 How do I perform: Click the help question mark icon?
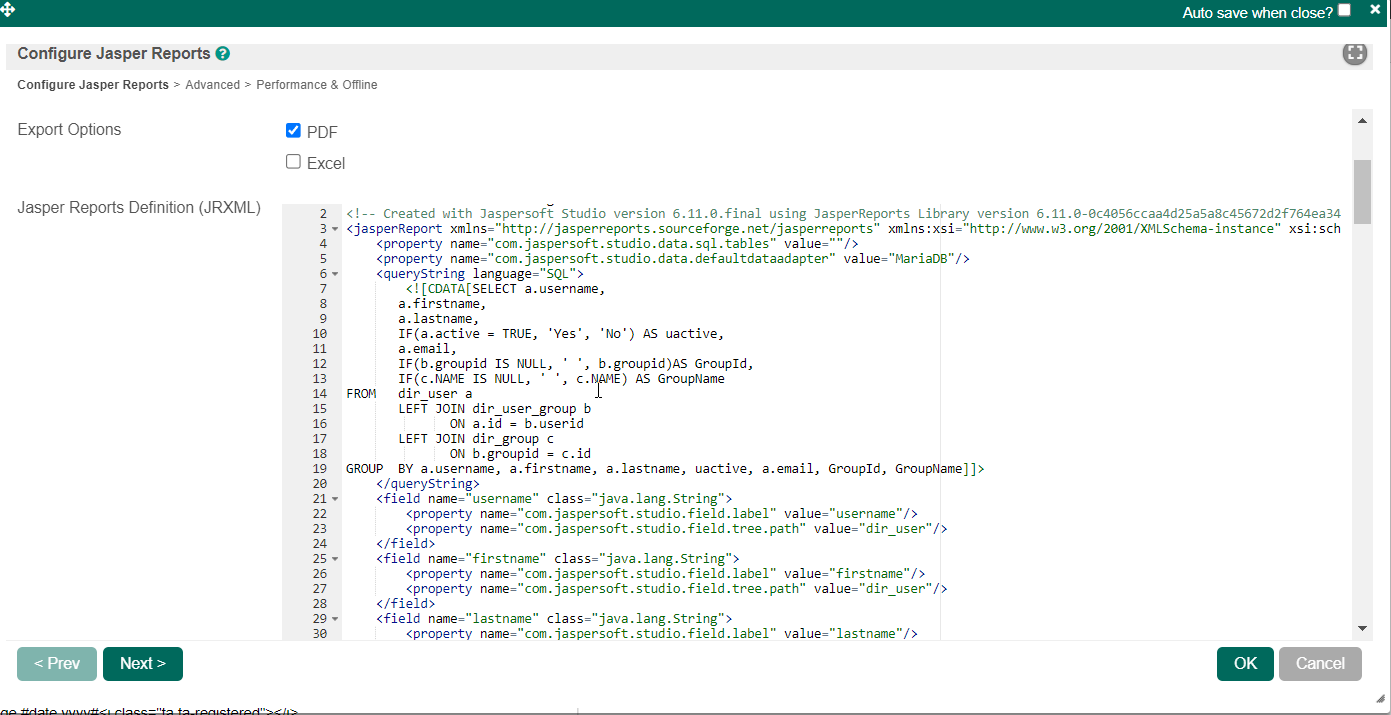tap(222, 54)
